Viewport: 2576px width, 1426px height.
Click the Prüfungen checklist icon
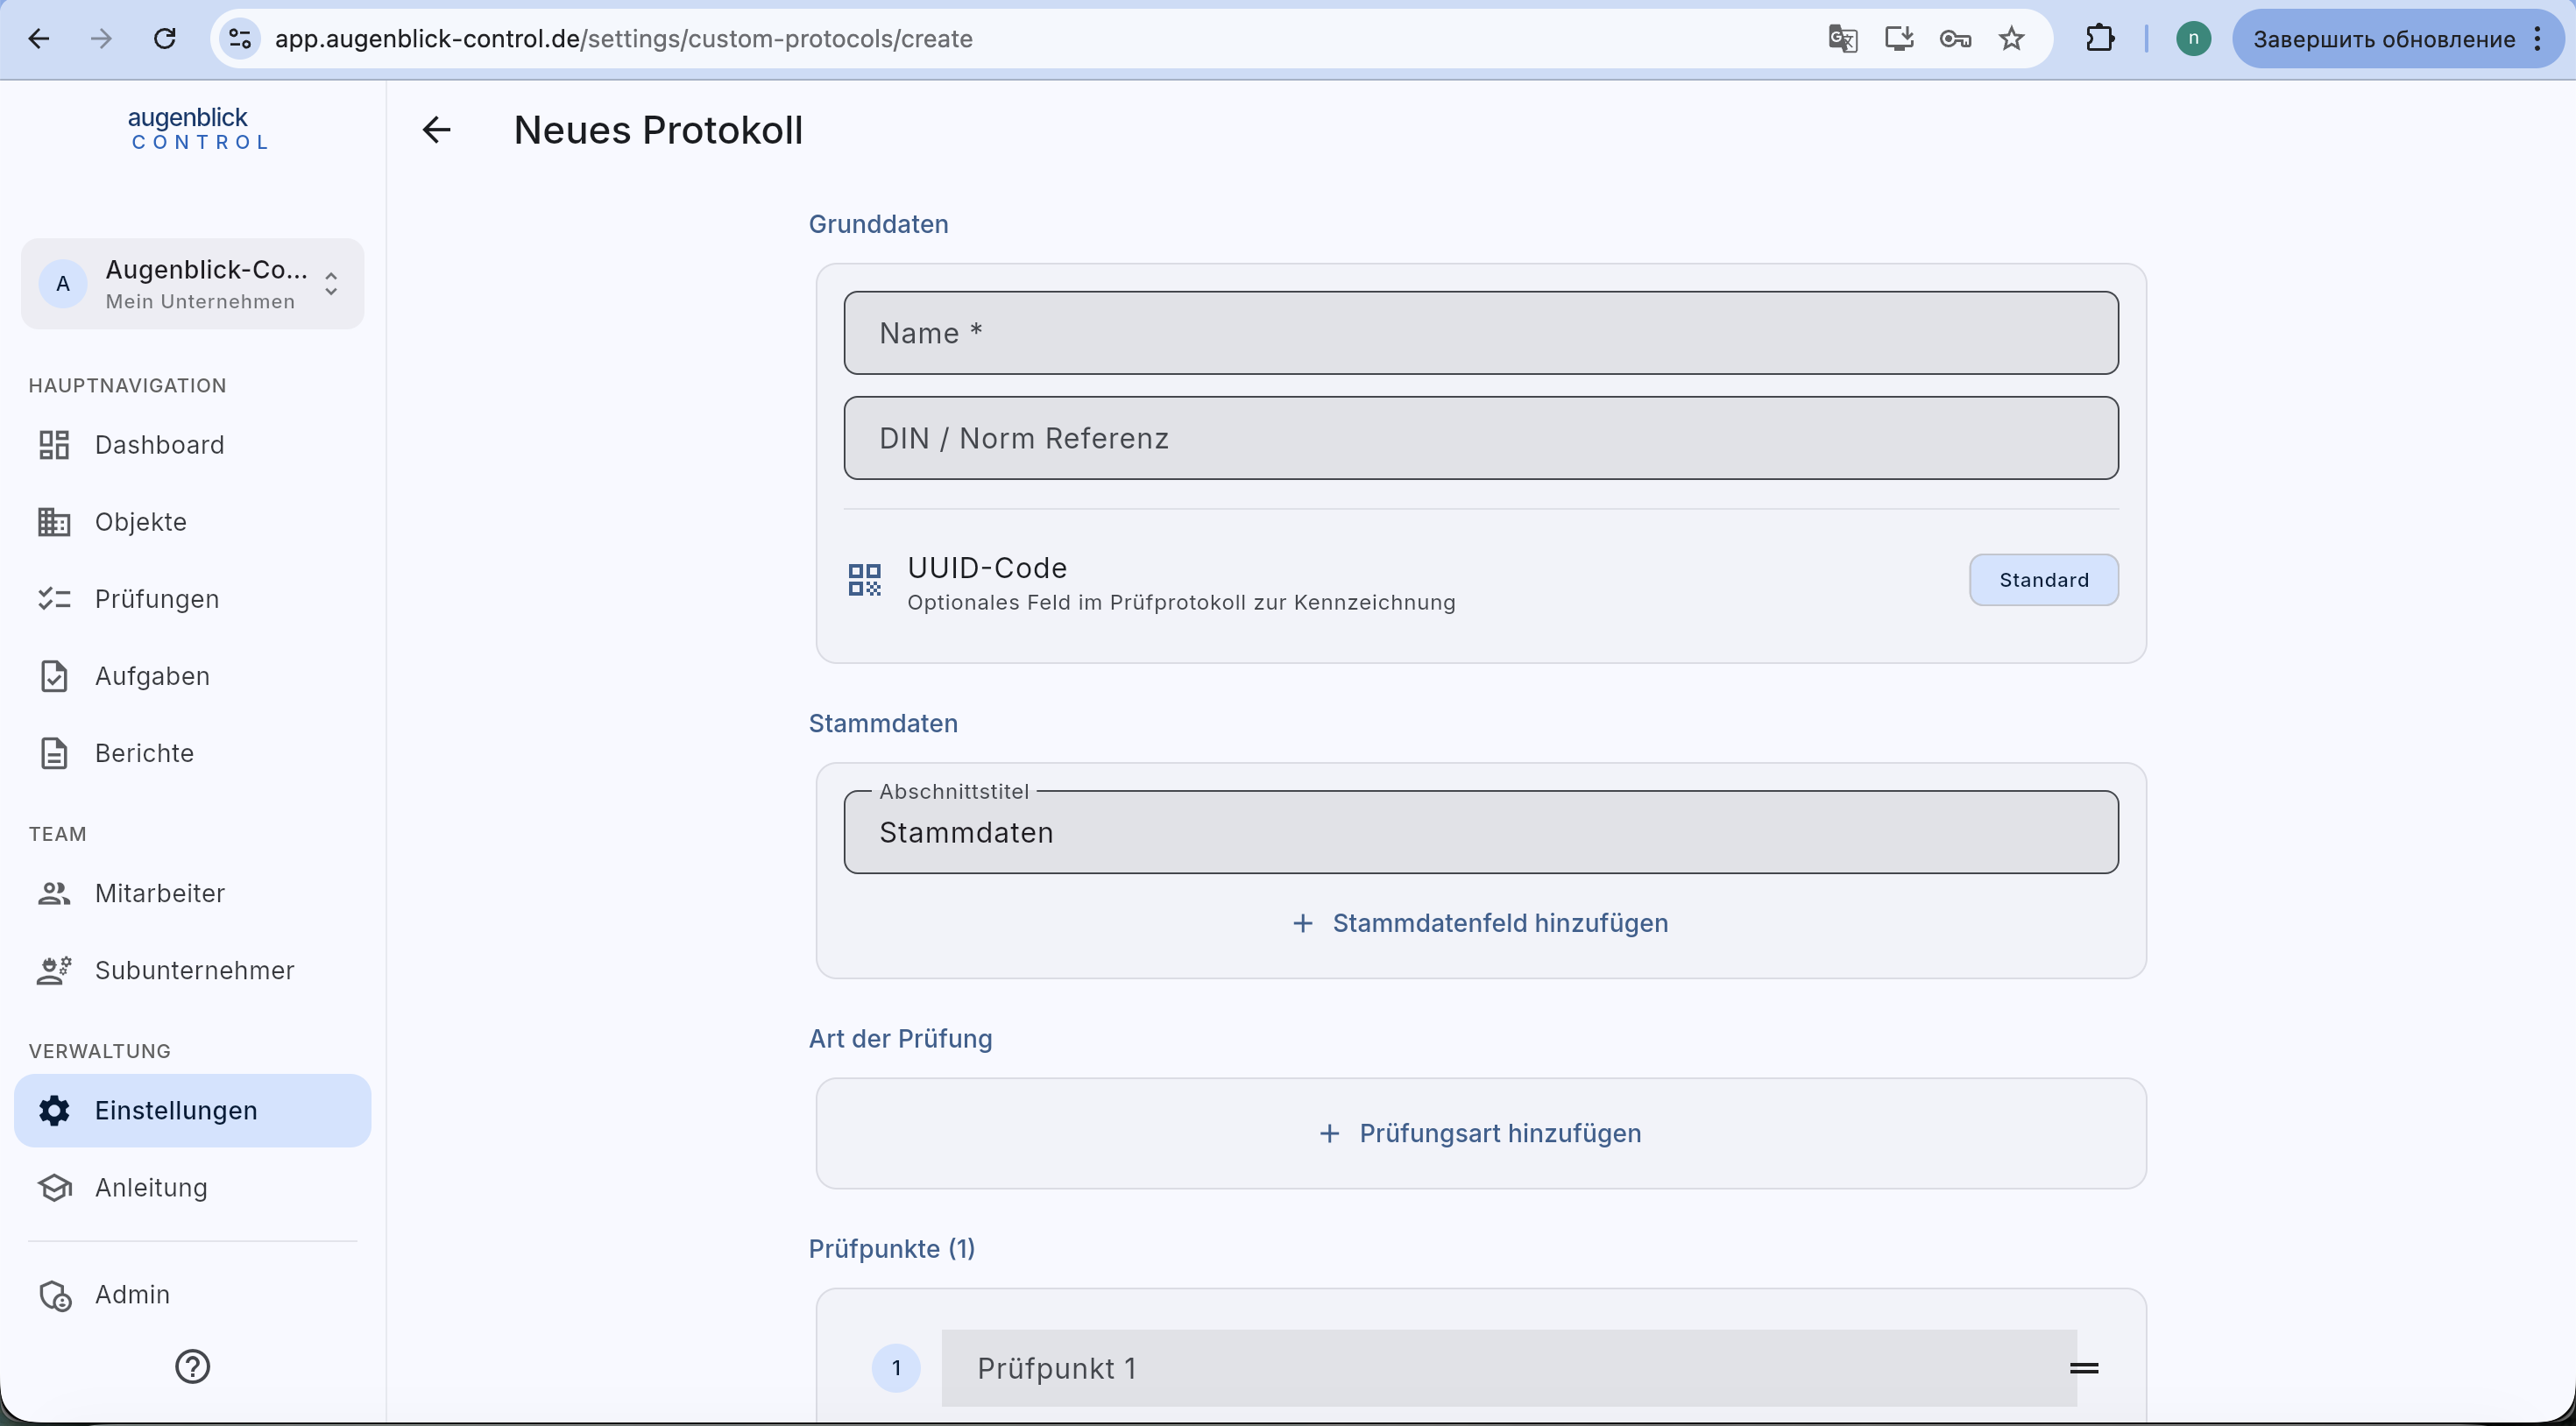[54, 599]
